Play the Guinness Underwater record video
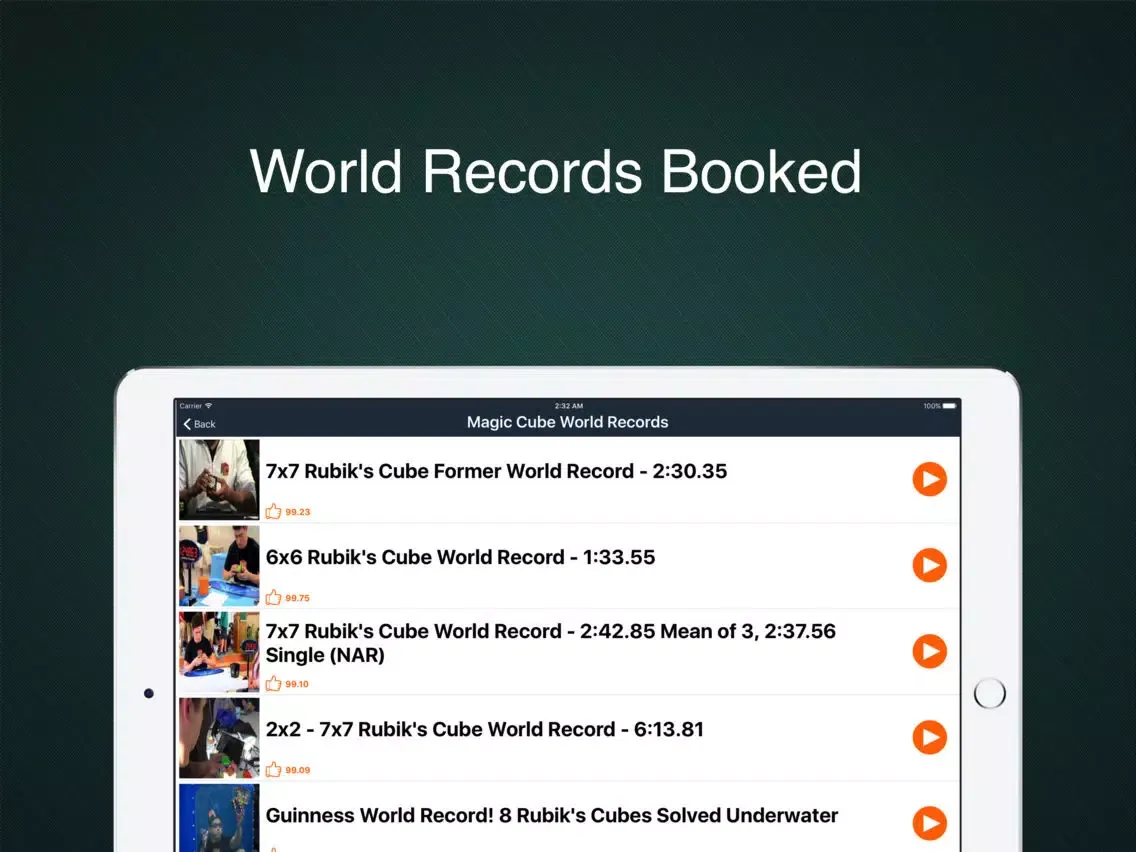Viewport: 1136px width, 852px height. 929,823
